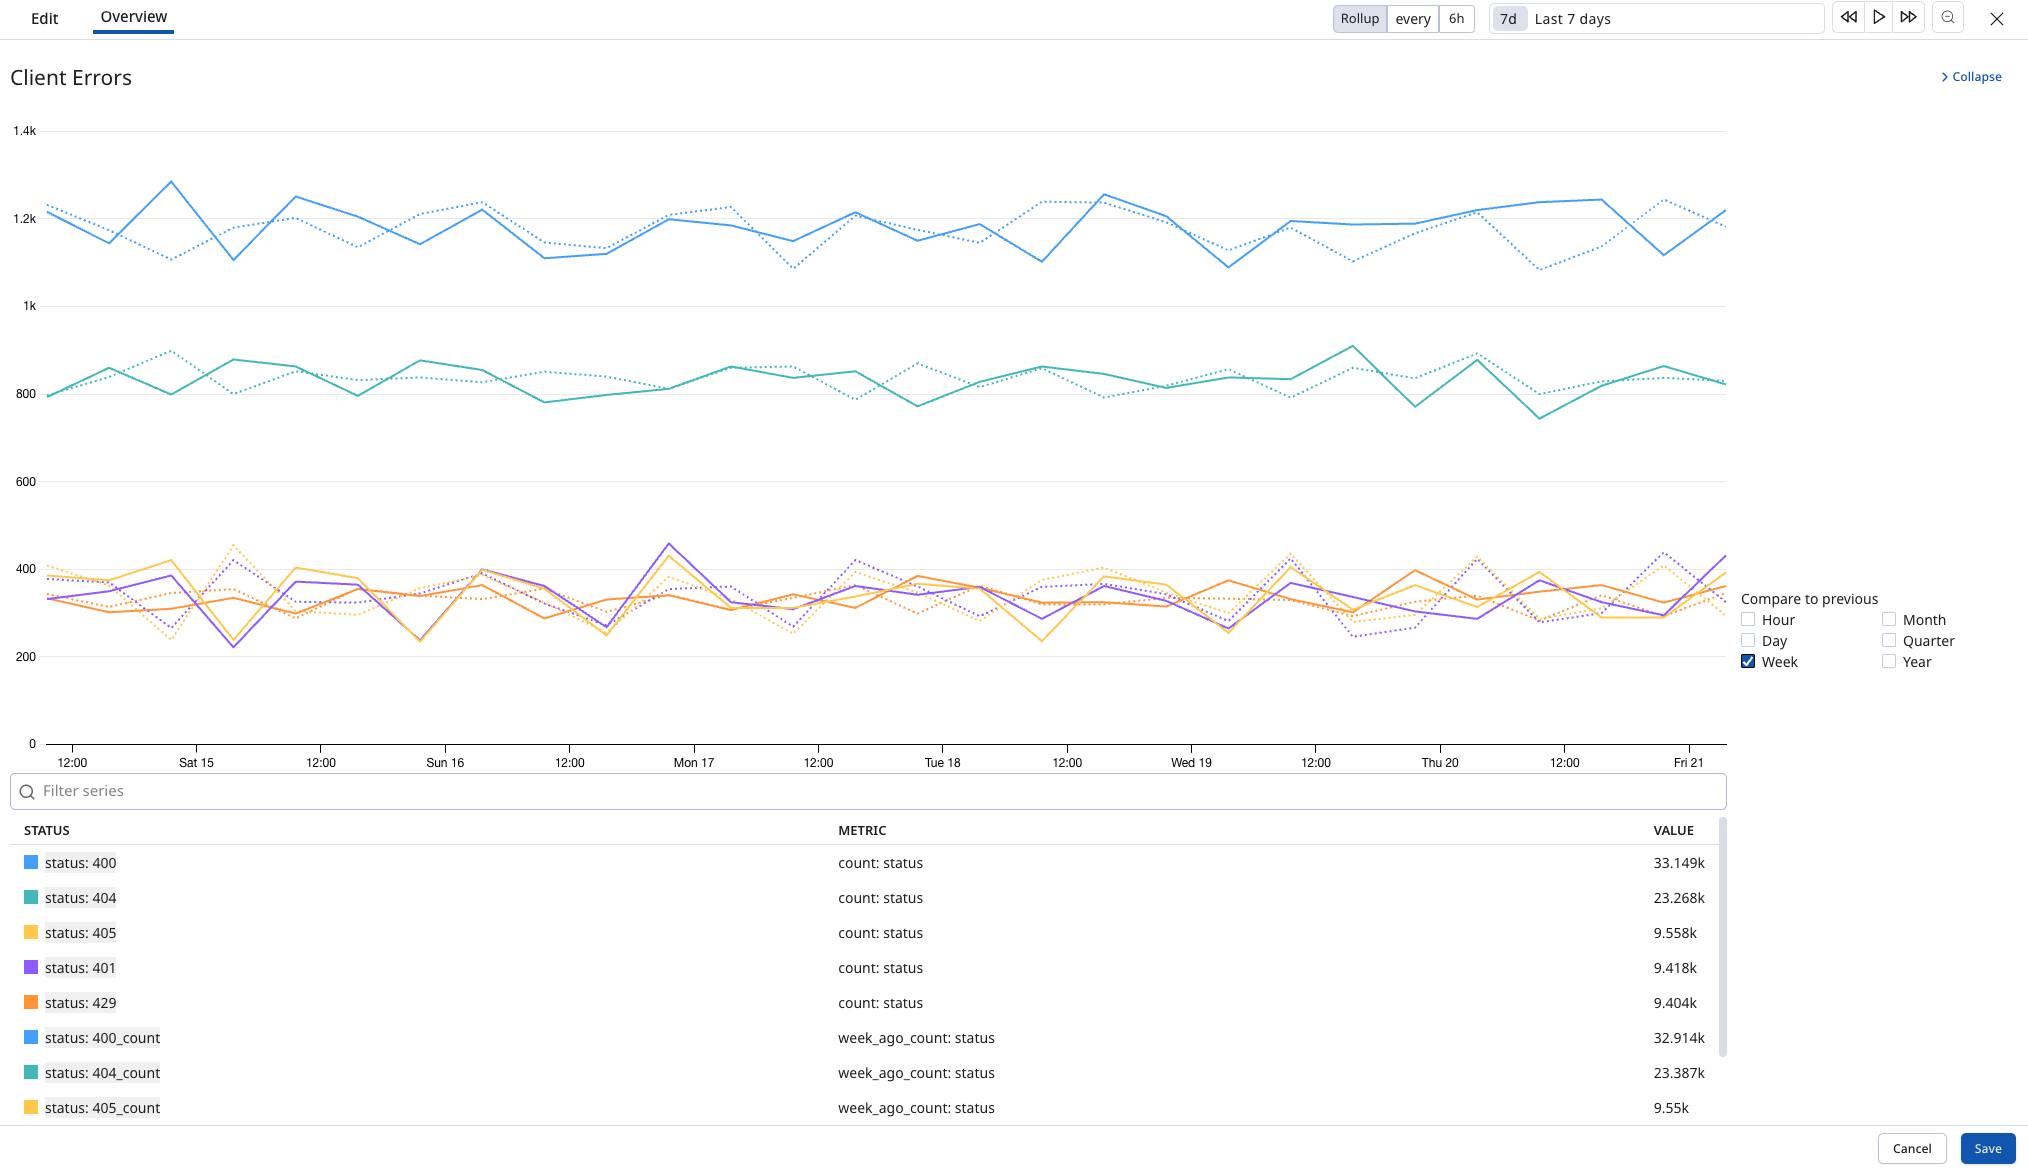Select the 'status: 404_count' series label
The height and width of the screenshot is (1169, 2028).
(x=102, y=1073)
